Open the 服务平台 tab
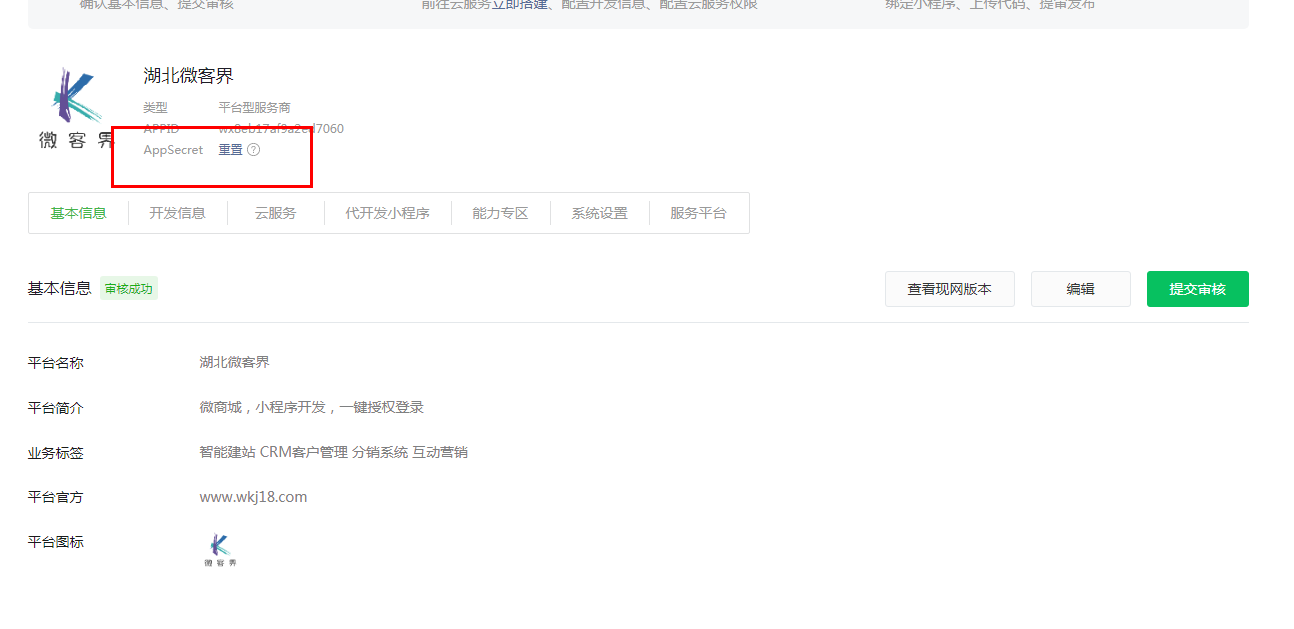 coord(699,213)
